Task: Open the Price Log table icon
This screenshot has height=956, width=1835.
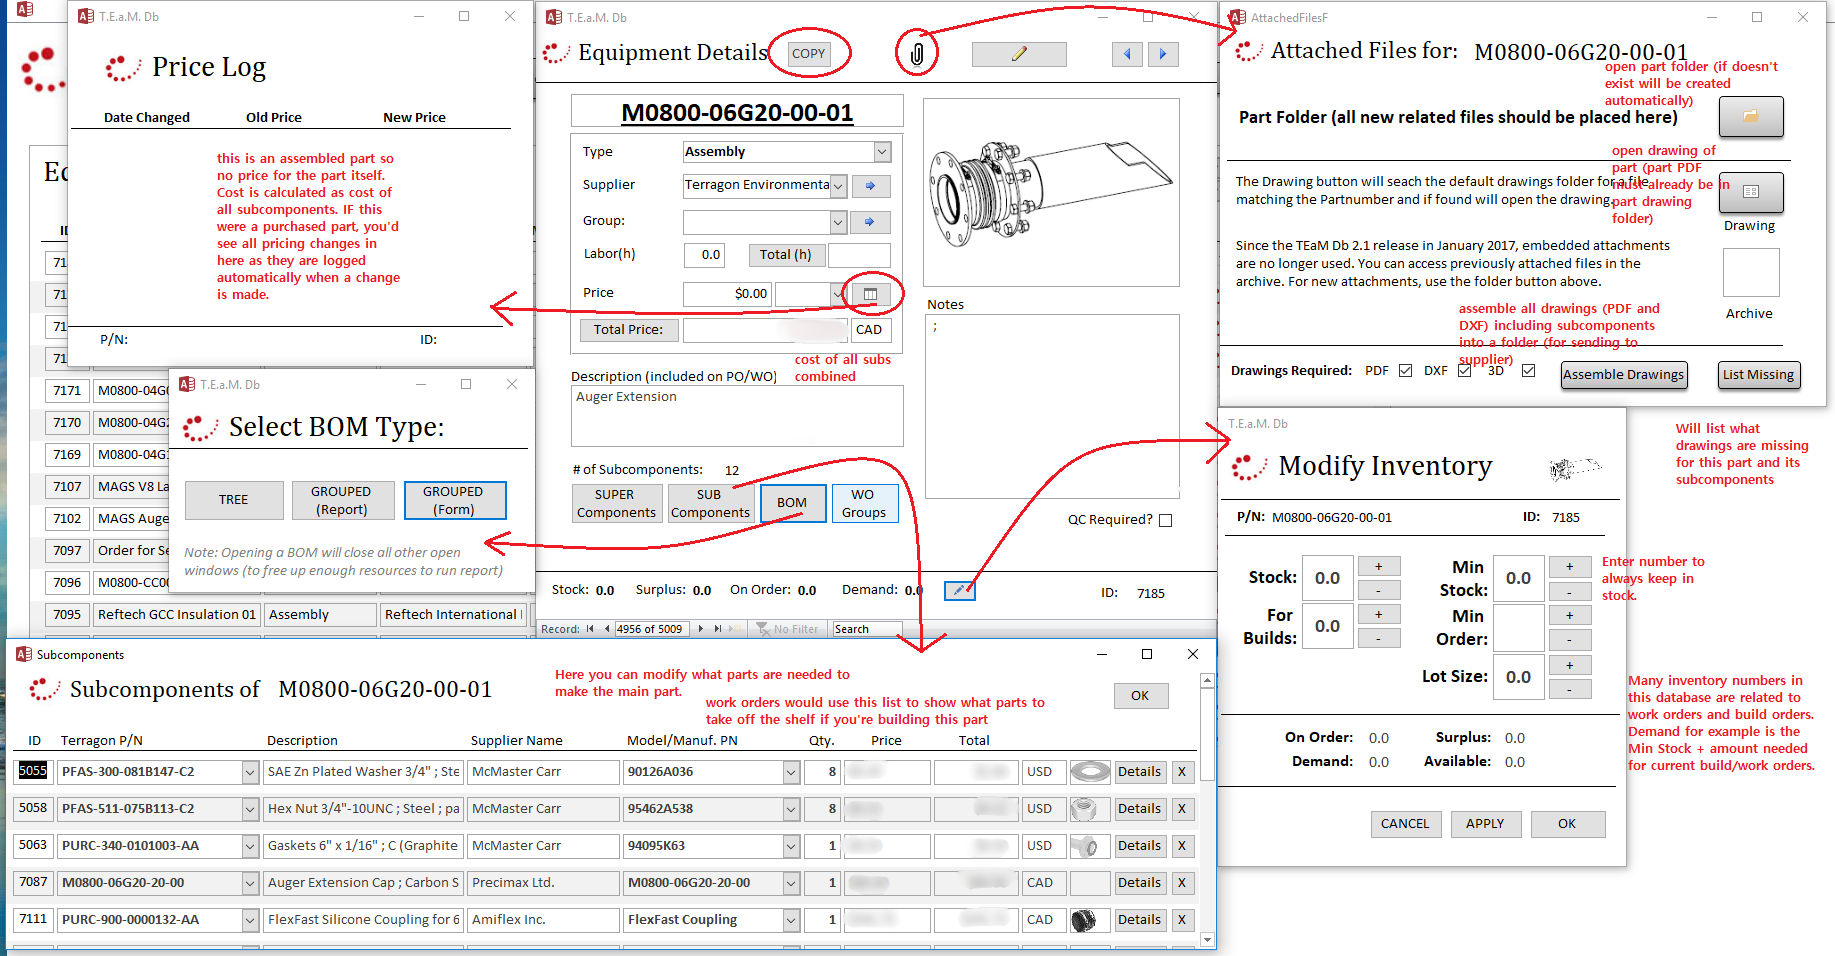Action: [870, 294]
